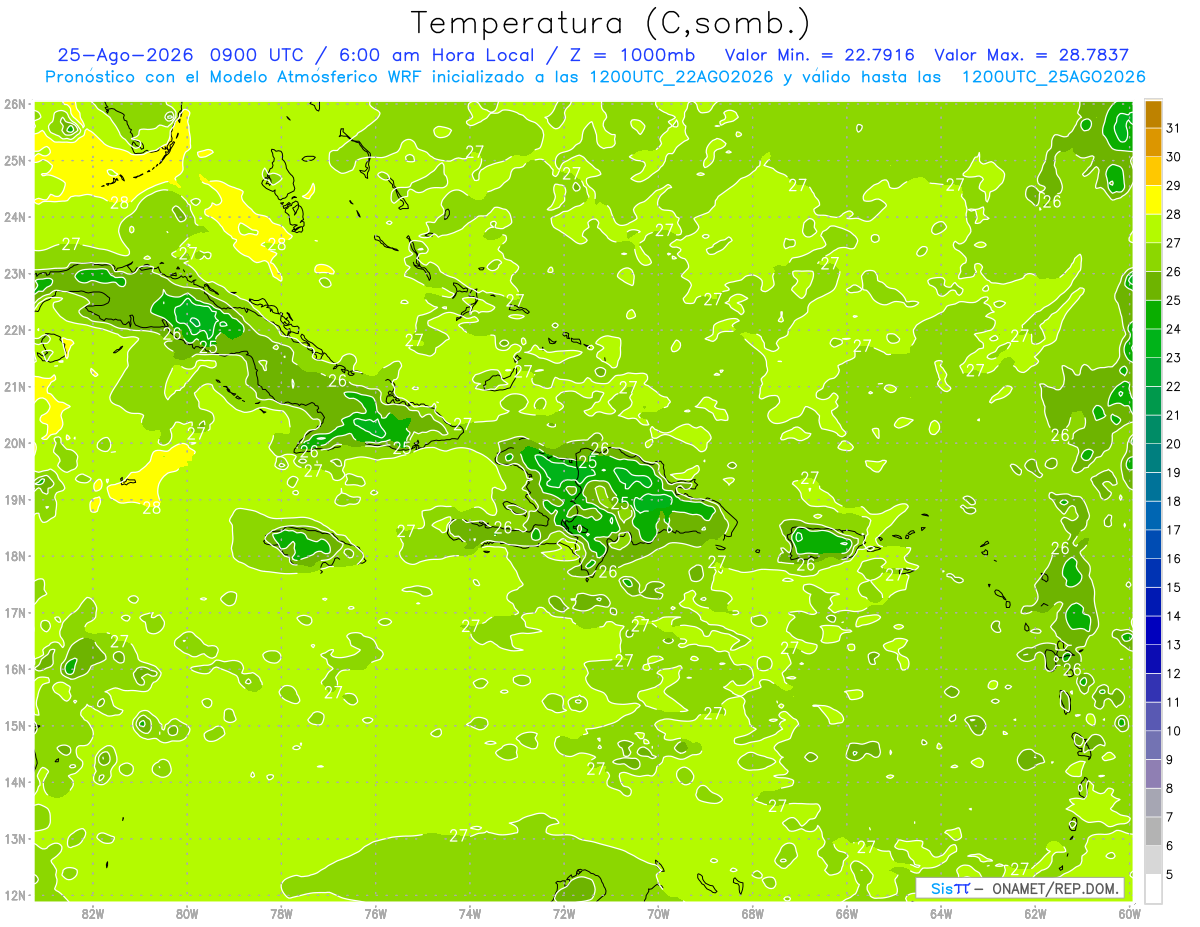The image size is (1200, 927).
Task: Click the colorbar value label "23"
Action: click(1174, 357)
